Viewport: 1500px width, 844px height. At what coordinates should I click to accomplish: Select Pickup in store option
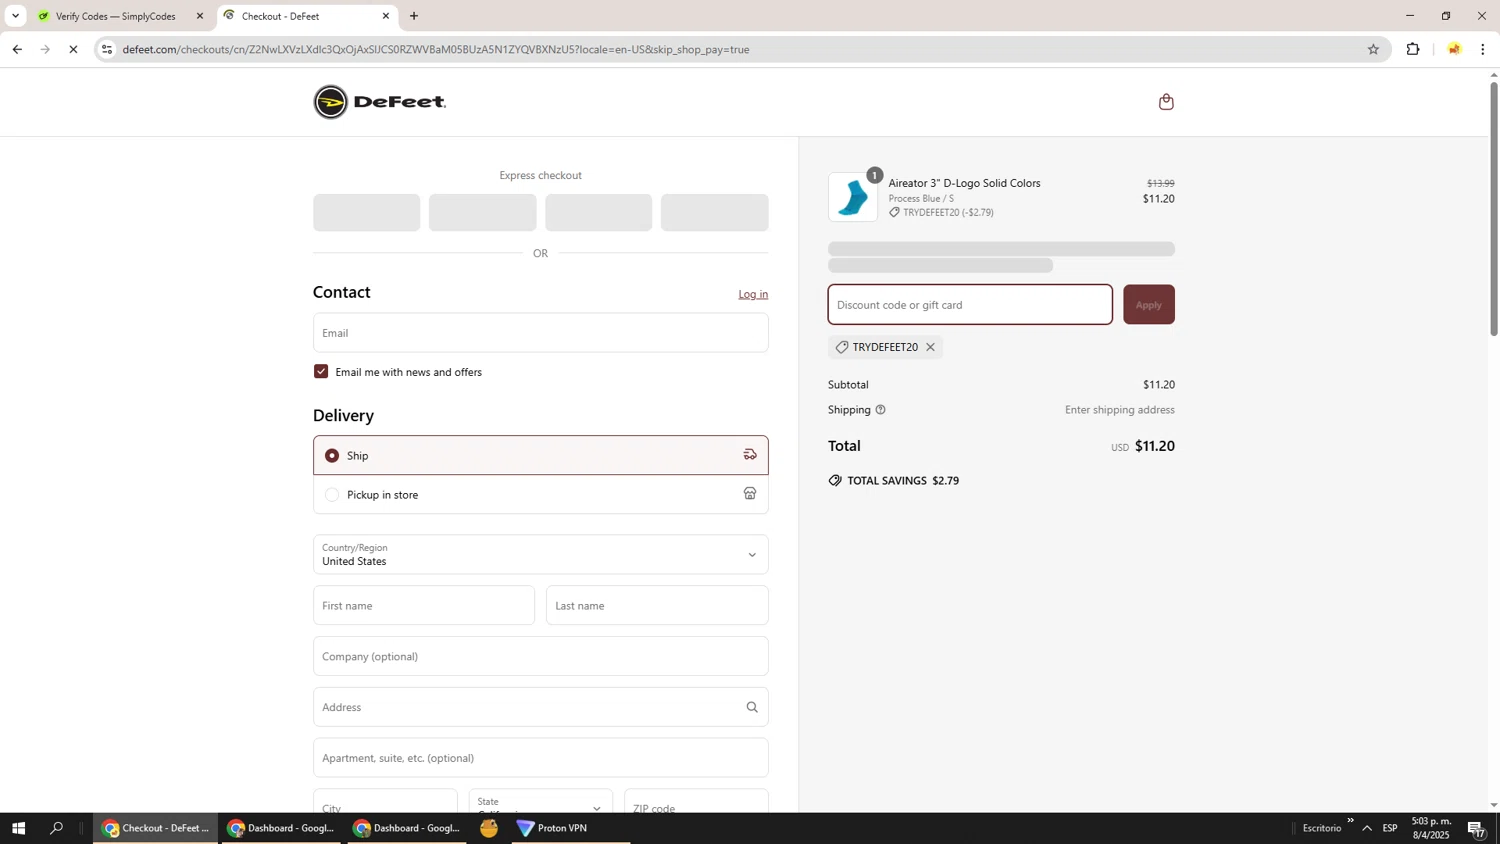coord(541,494)
